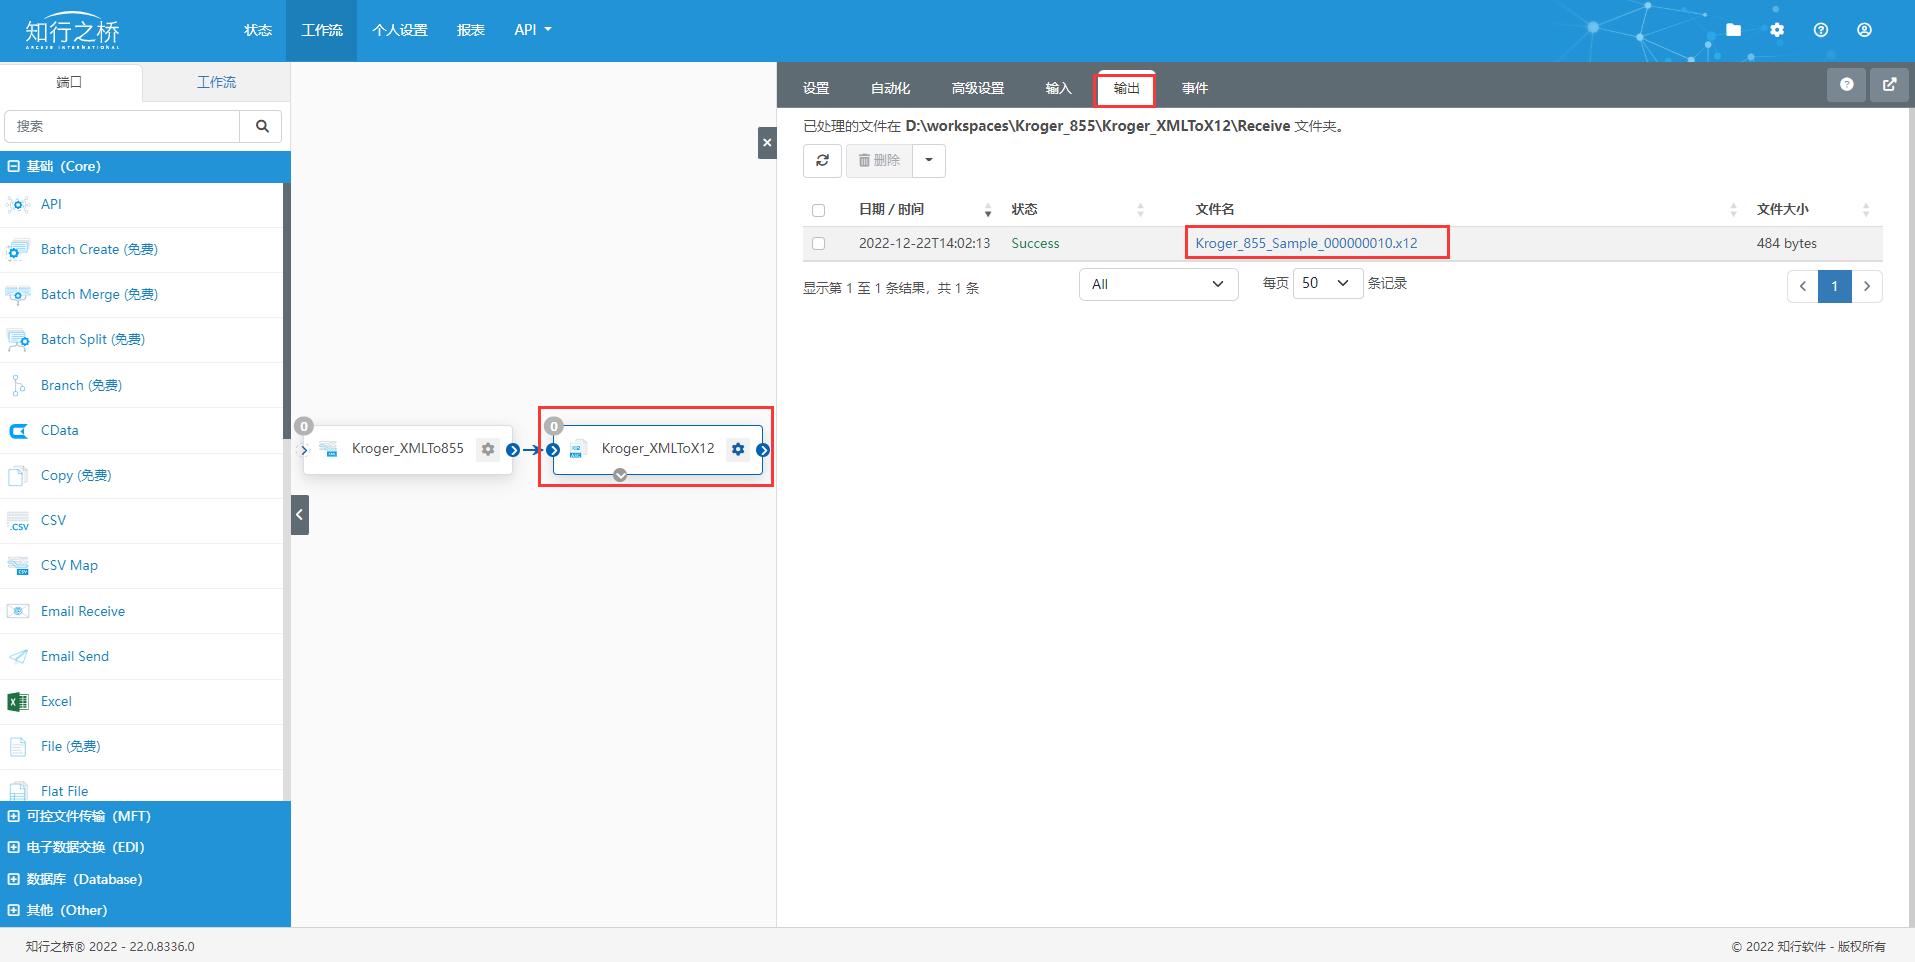Close the connector configuration panel

point(767,143)
